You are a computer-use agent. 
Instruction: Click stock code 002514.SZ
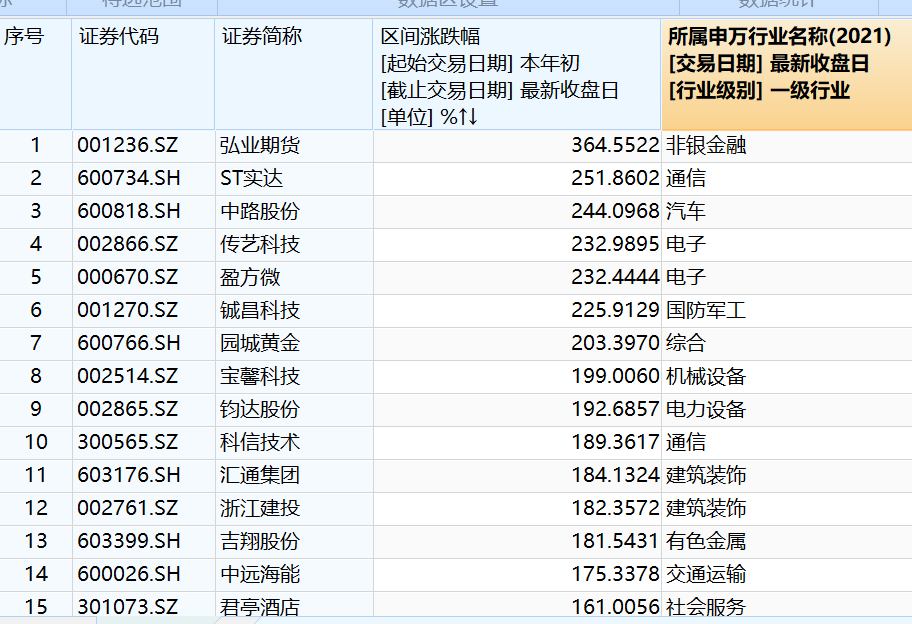(127, 376)
